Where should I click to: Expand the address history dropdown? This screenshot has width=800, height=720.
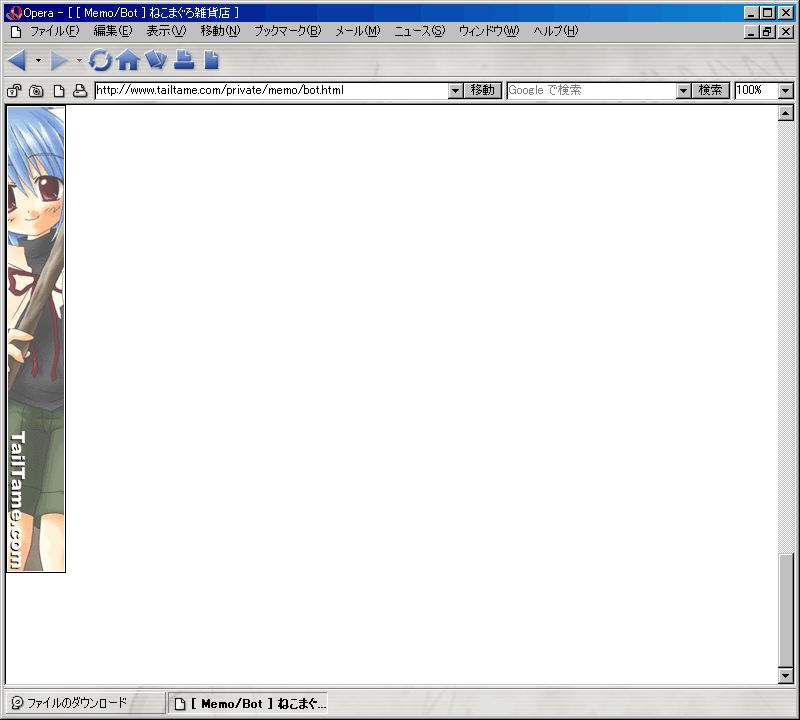[456, 91]
